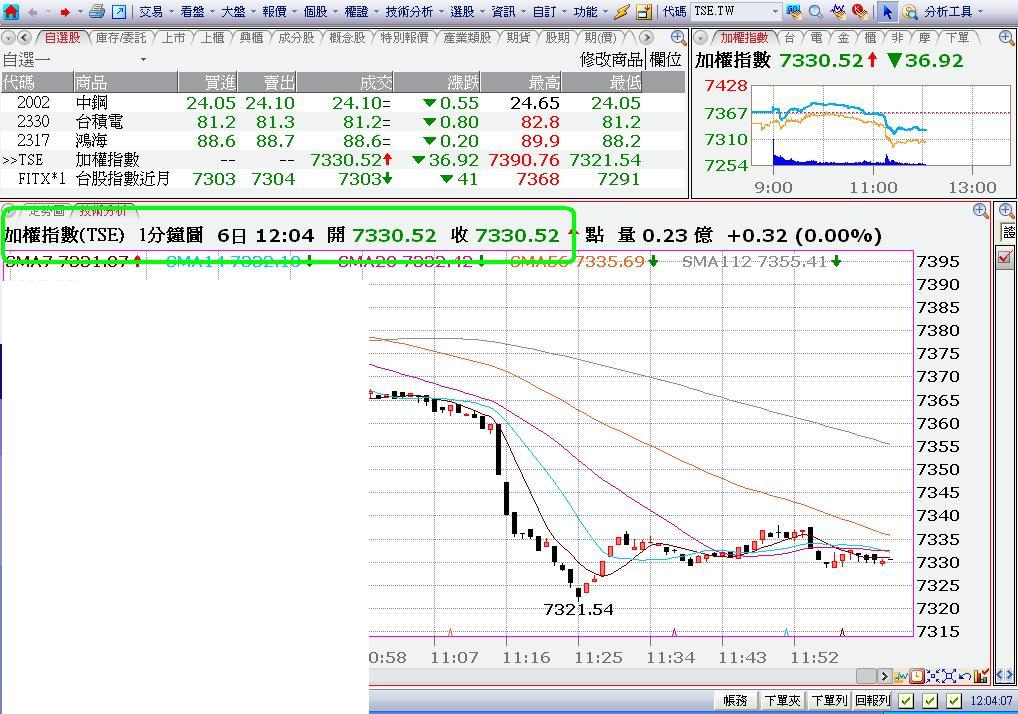
Task: Click the 漲跌 column header
Action: pyautogui.click(x=438, y=82)
